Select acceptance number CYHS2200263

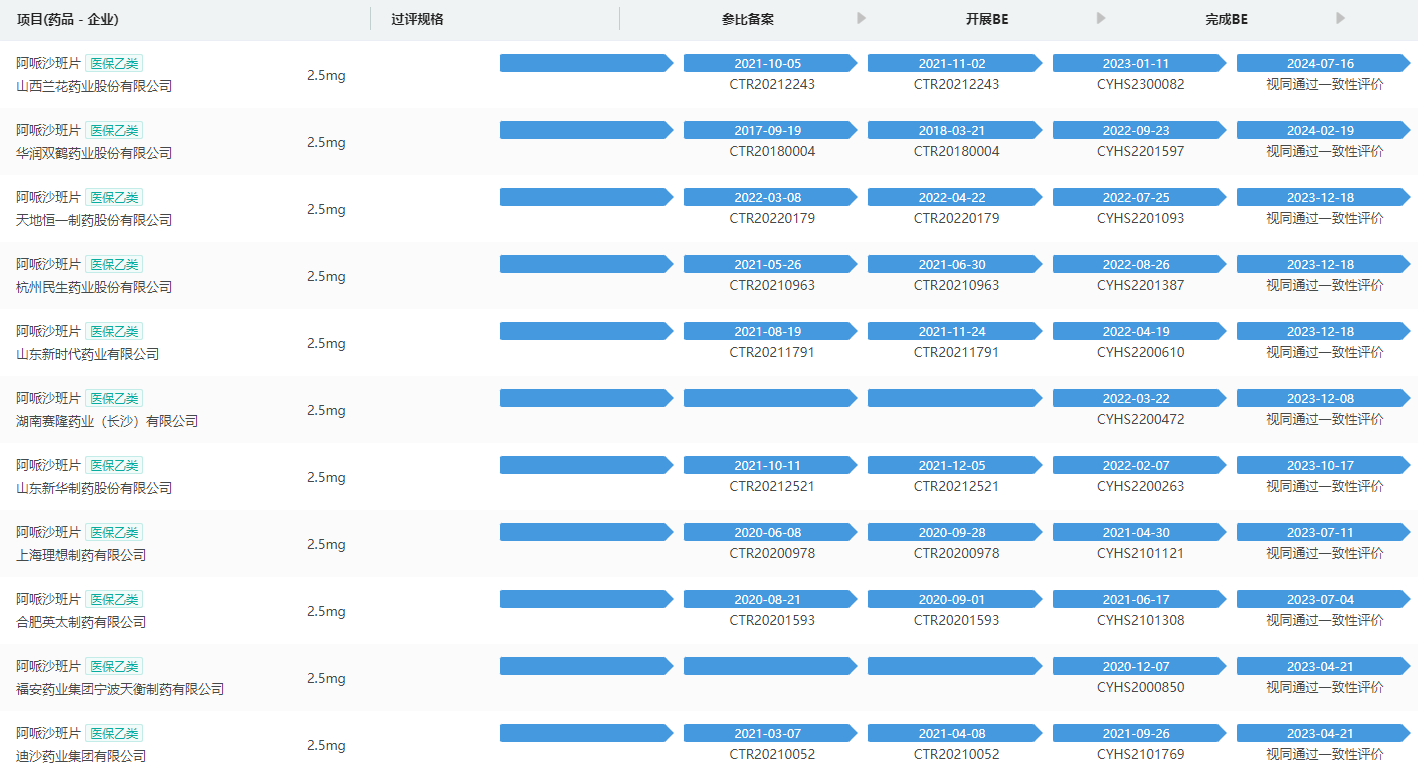[x=1140, y=486]
